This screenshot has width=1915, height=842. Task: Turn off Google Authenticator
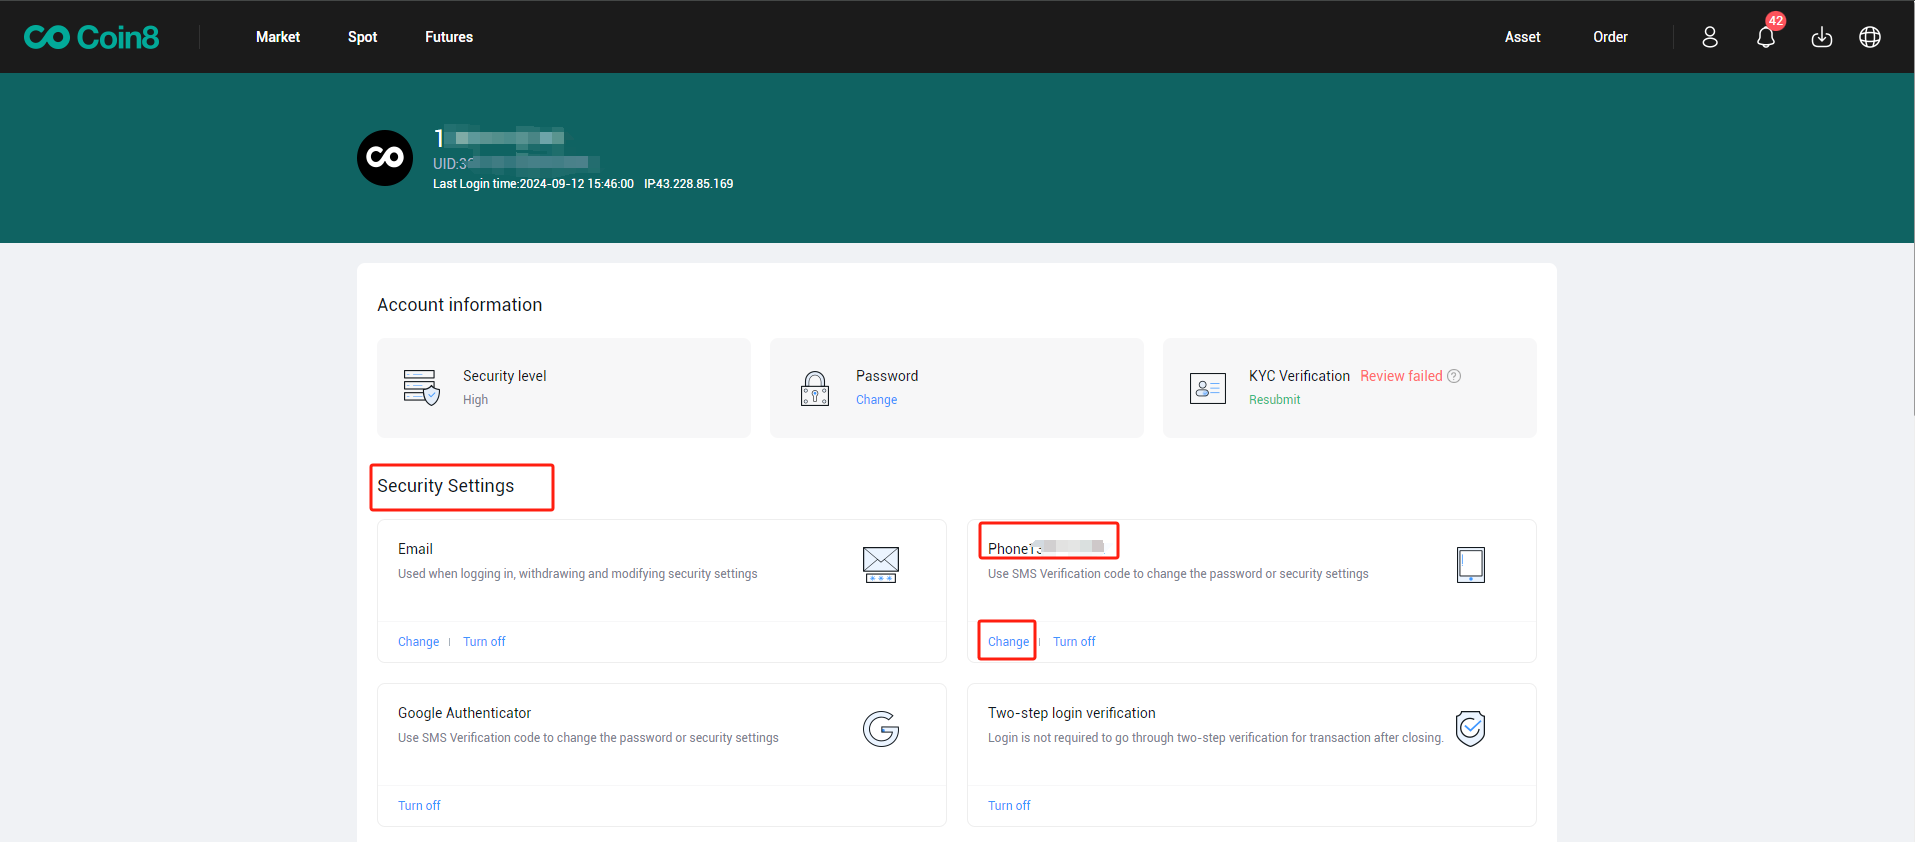419,806
